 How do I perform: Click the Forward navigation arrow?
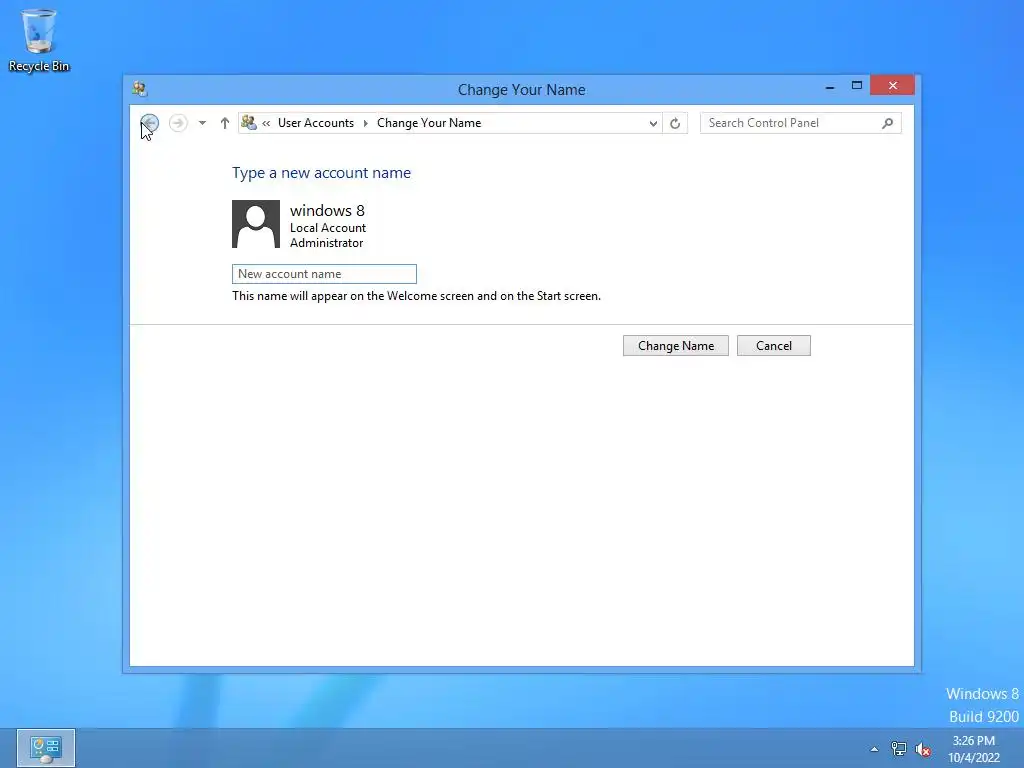pos(178,123)
